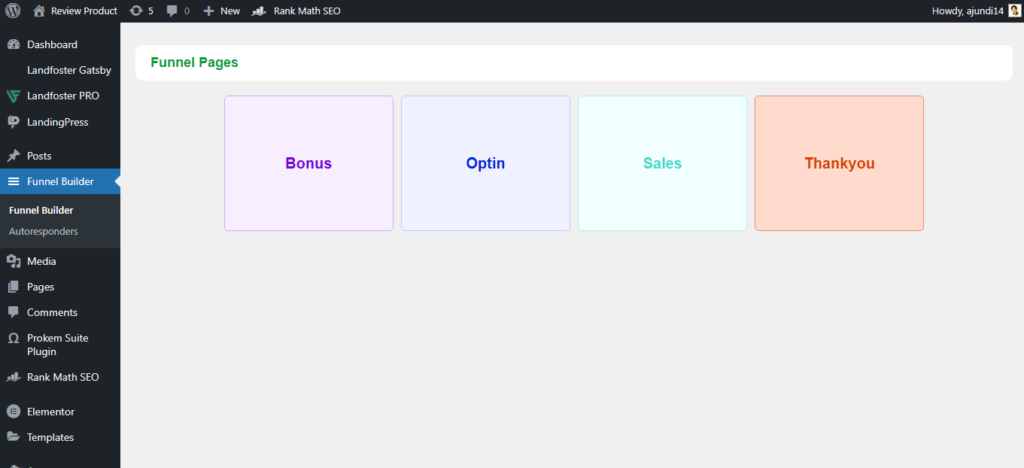The image size is (1024, 468).
Task: Open the Sales funnel page card
Action: point(662,163)
